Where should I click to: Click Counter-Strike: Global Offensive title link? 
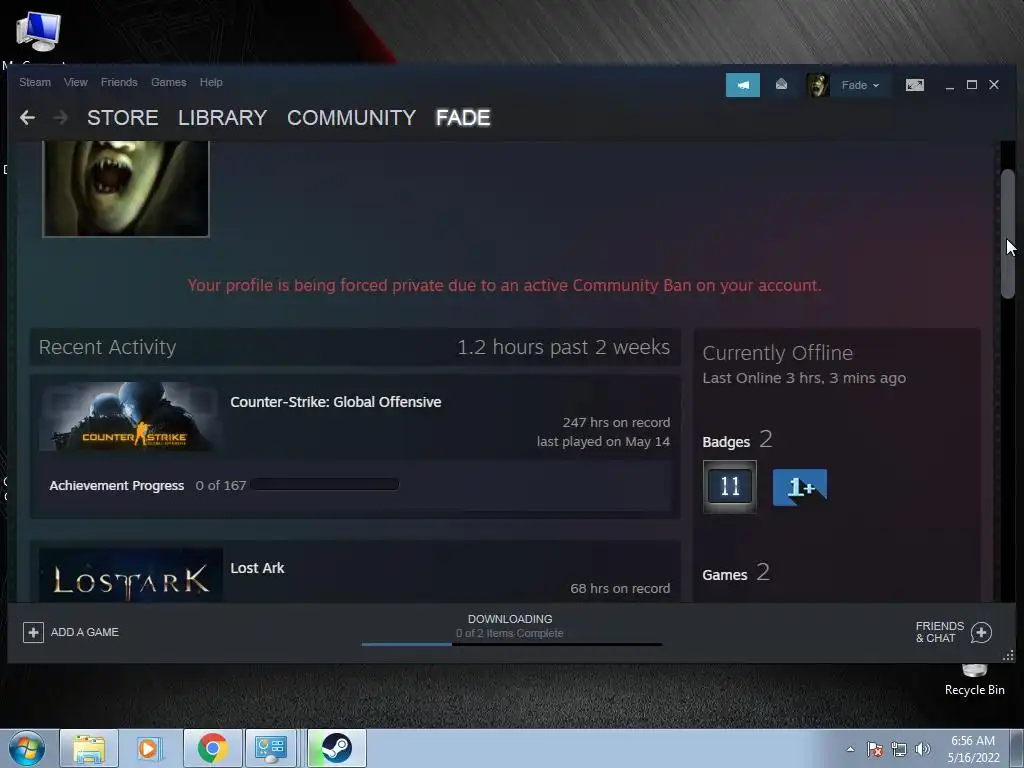(336, 402)
